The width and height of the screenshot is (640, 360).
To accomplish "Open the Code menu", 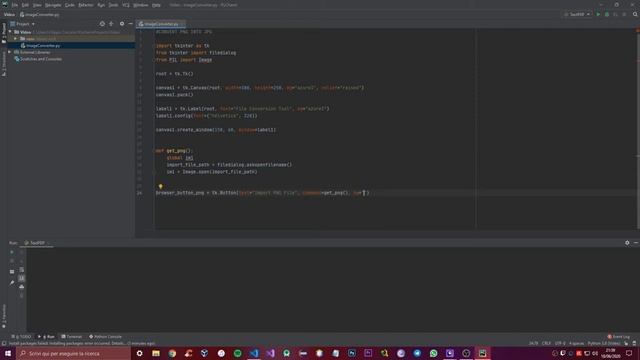I will [x=70, y=5].
